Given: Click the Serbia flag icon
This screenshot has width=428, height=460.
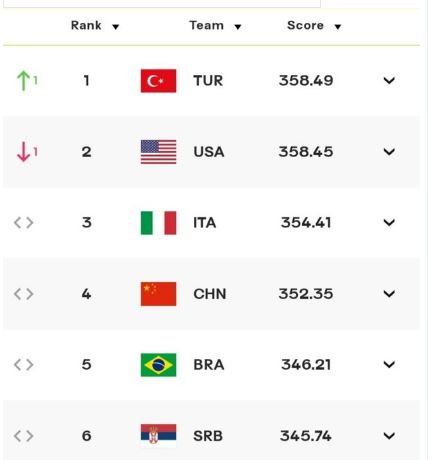Looking at the screenshot, I should [x=158, y=435].
